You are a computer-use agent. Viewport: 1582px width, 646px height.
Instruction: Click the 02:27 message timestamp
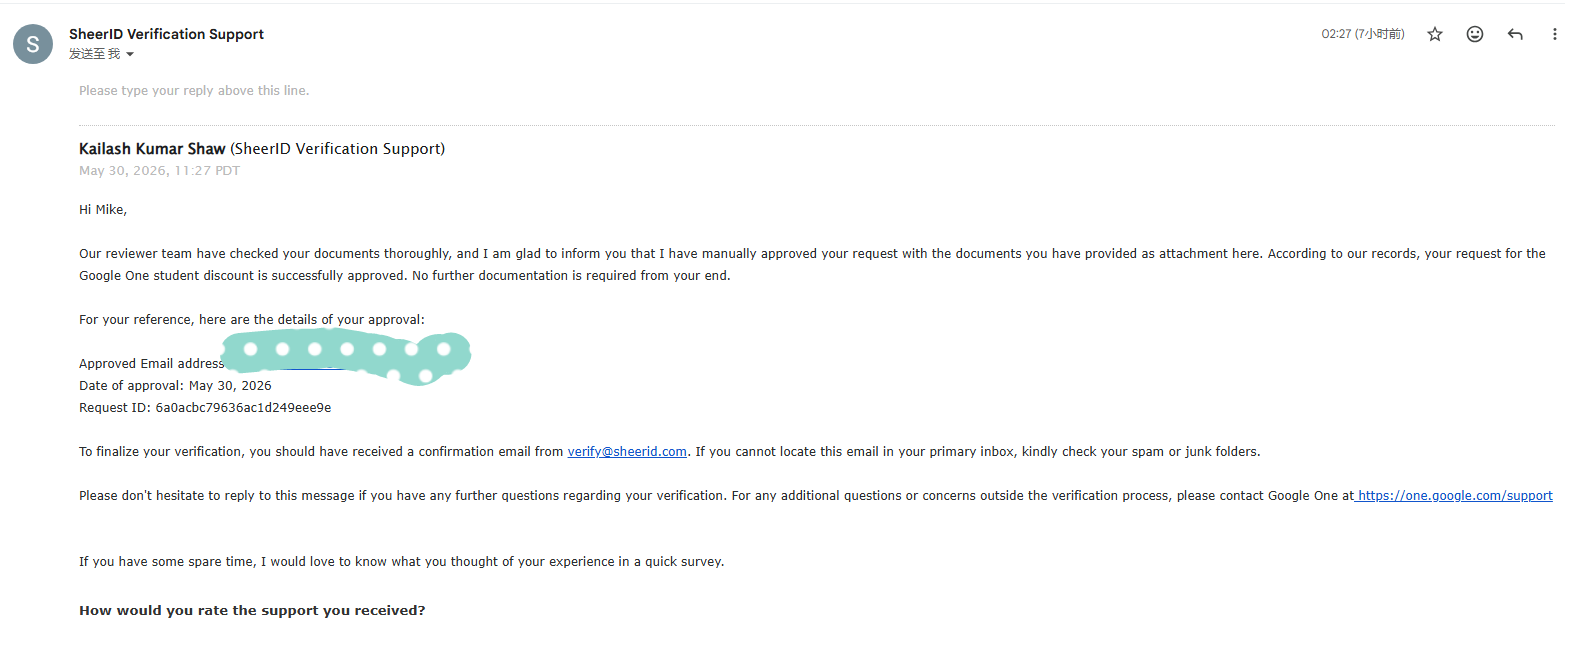click(x=1363, y=34)
